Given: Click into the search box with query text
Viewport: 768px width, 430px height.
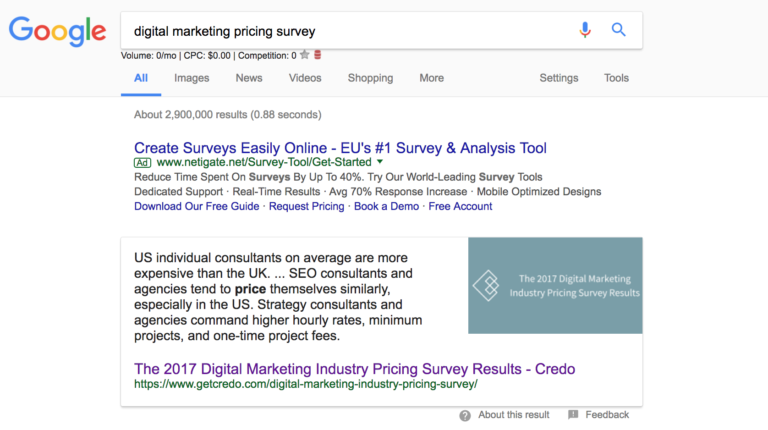Looking at the screenshot, I should coord(348,31).
